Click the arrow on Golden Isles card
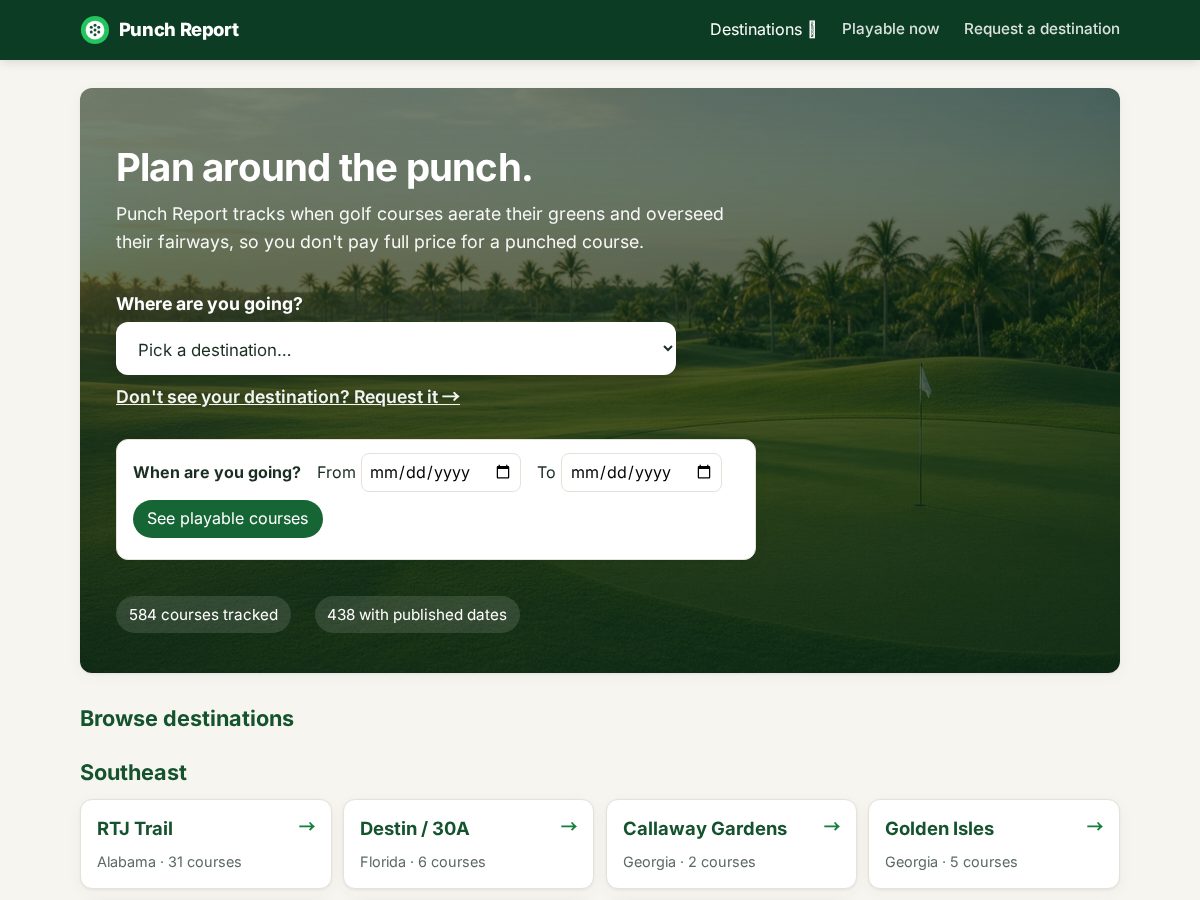 (1095, 826)
